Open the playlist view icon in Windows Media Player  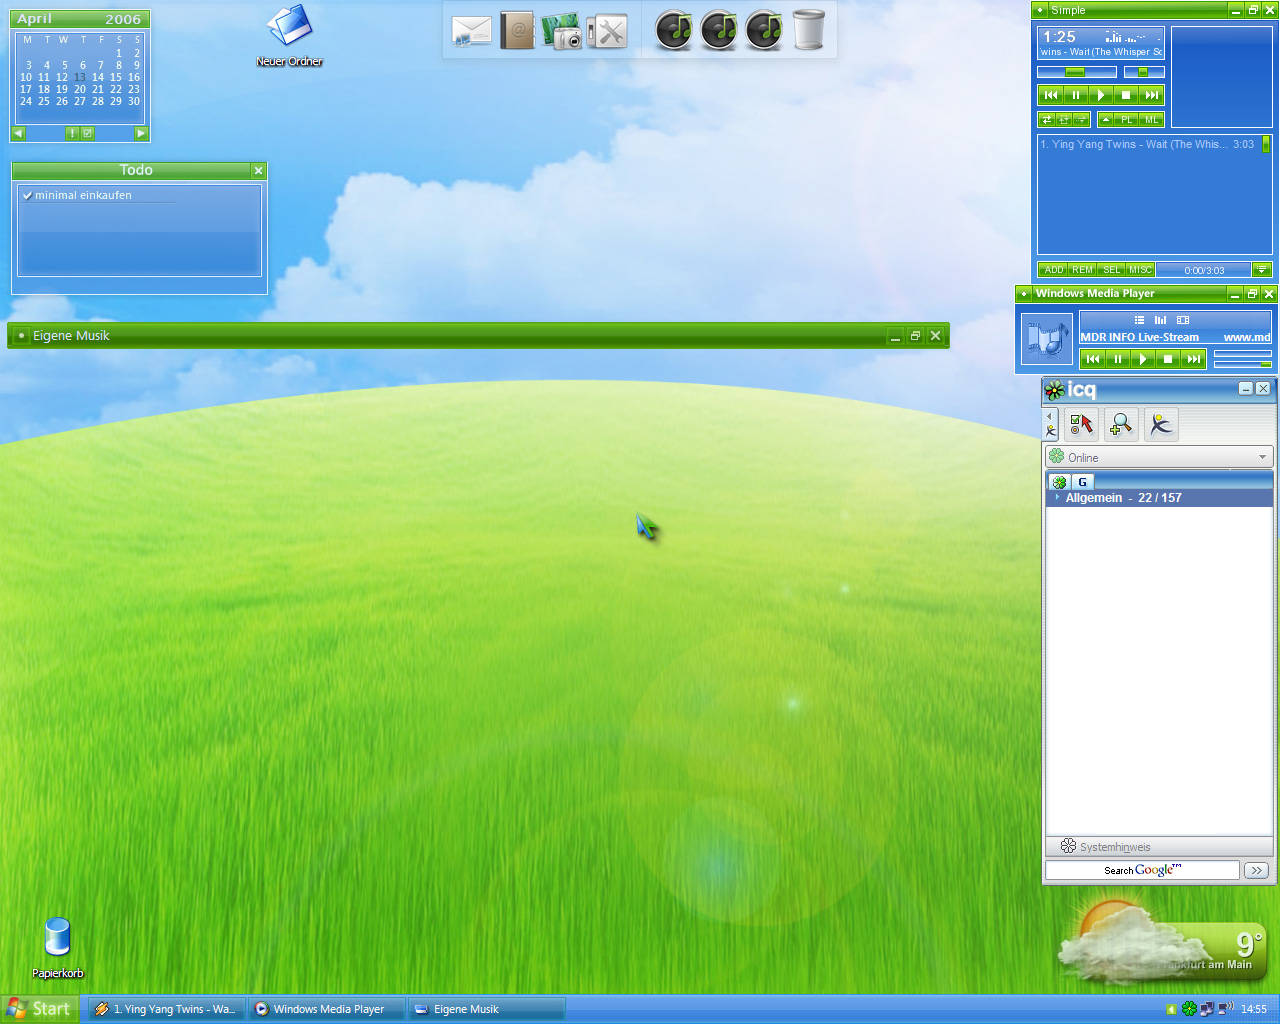coord(1139,320)
